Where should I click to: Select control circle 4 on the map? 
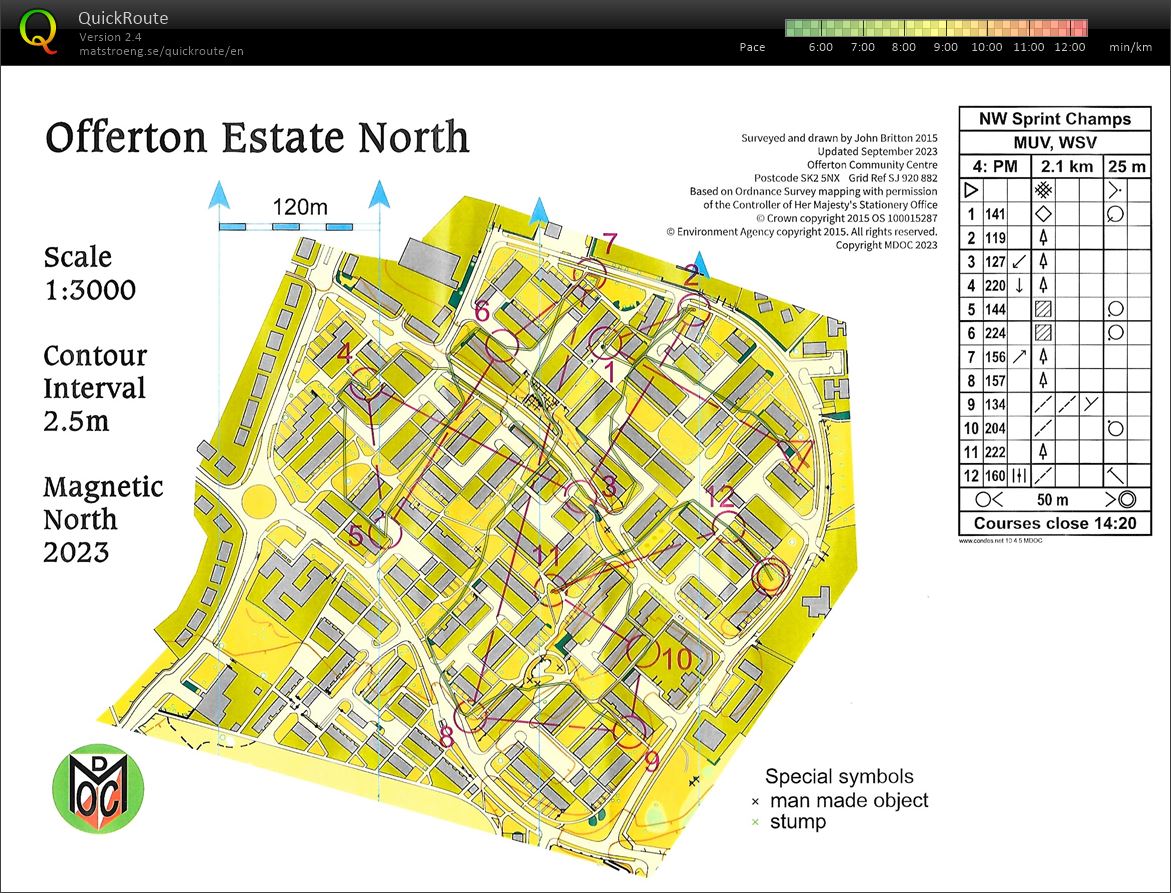(x=367, y=383)
